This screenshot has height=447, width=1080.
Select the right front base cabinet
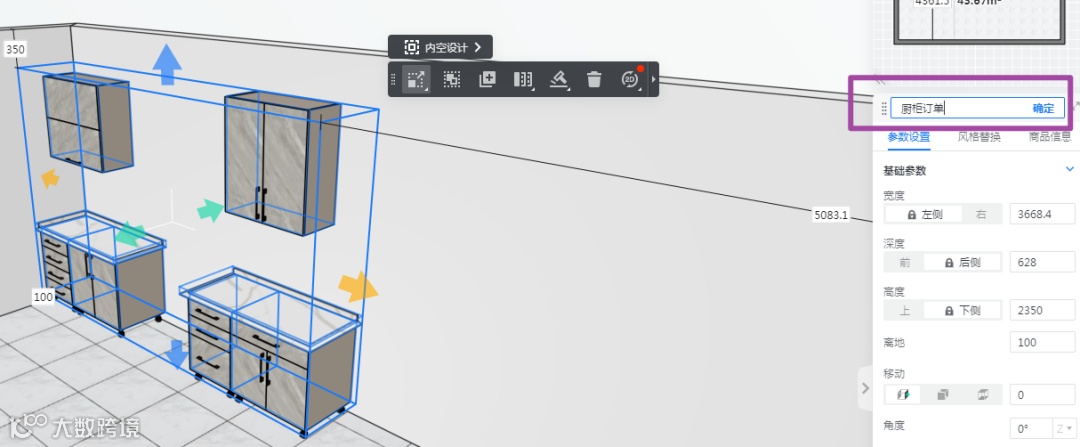click(269, 351)
